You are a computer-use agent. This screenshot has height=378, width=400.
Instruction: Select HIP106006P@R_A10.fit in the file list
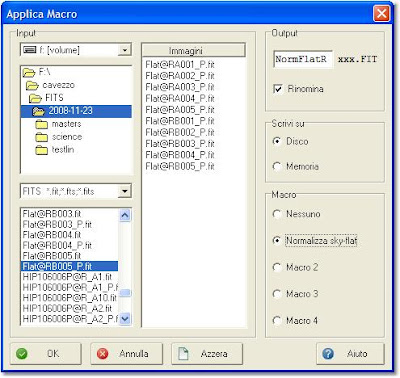click(x=70, y=298)
